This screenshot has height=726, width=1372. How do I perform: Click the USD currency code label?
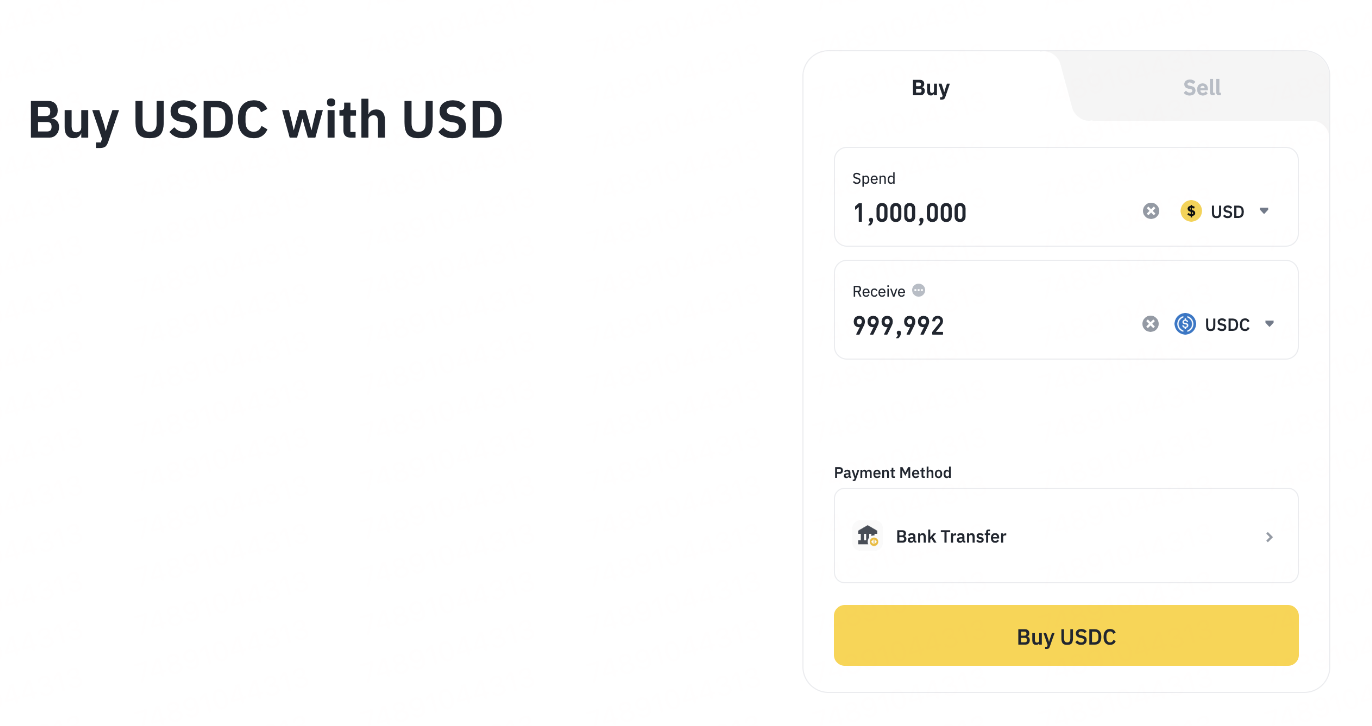click(x=1227, y=212)
